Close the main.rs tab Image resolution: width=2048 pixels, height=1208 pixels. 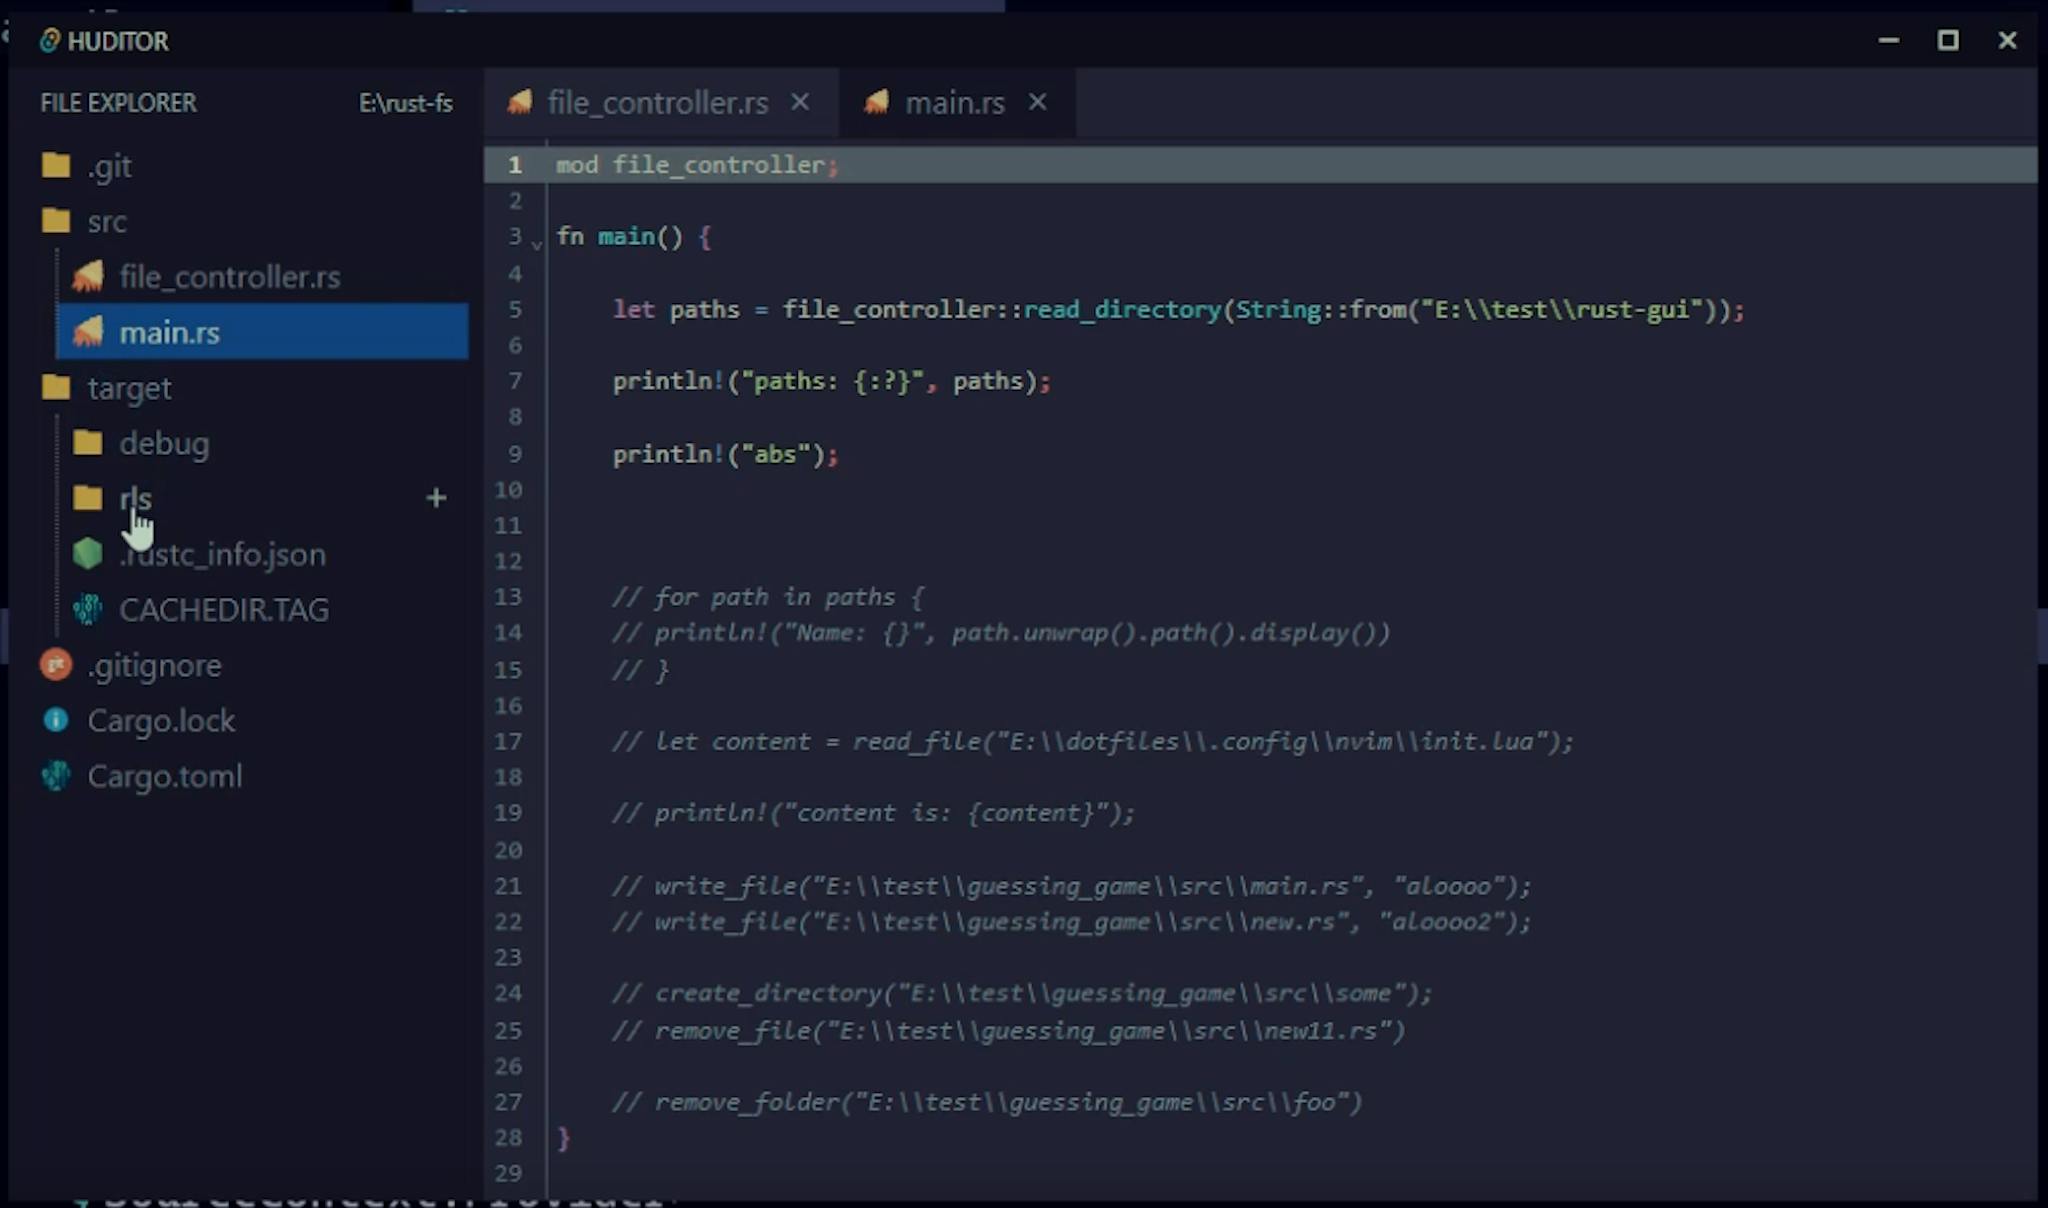(1038, 102)
